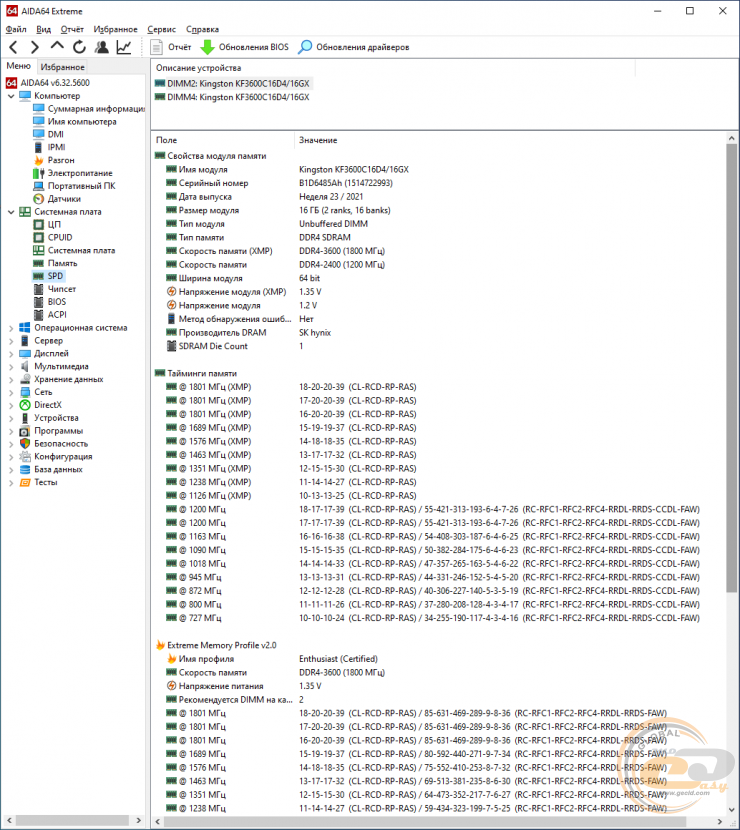Screen dimensions: 740x830
Task: Expand the Программы tree node
Action: (11, 431)
